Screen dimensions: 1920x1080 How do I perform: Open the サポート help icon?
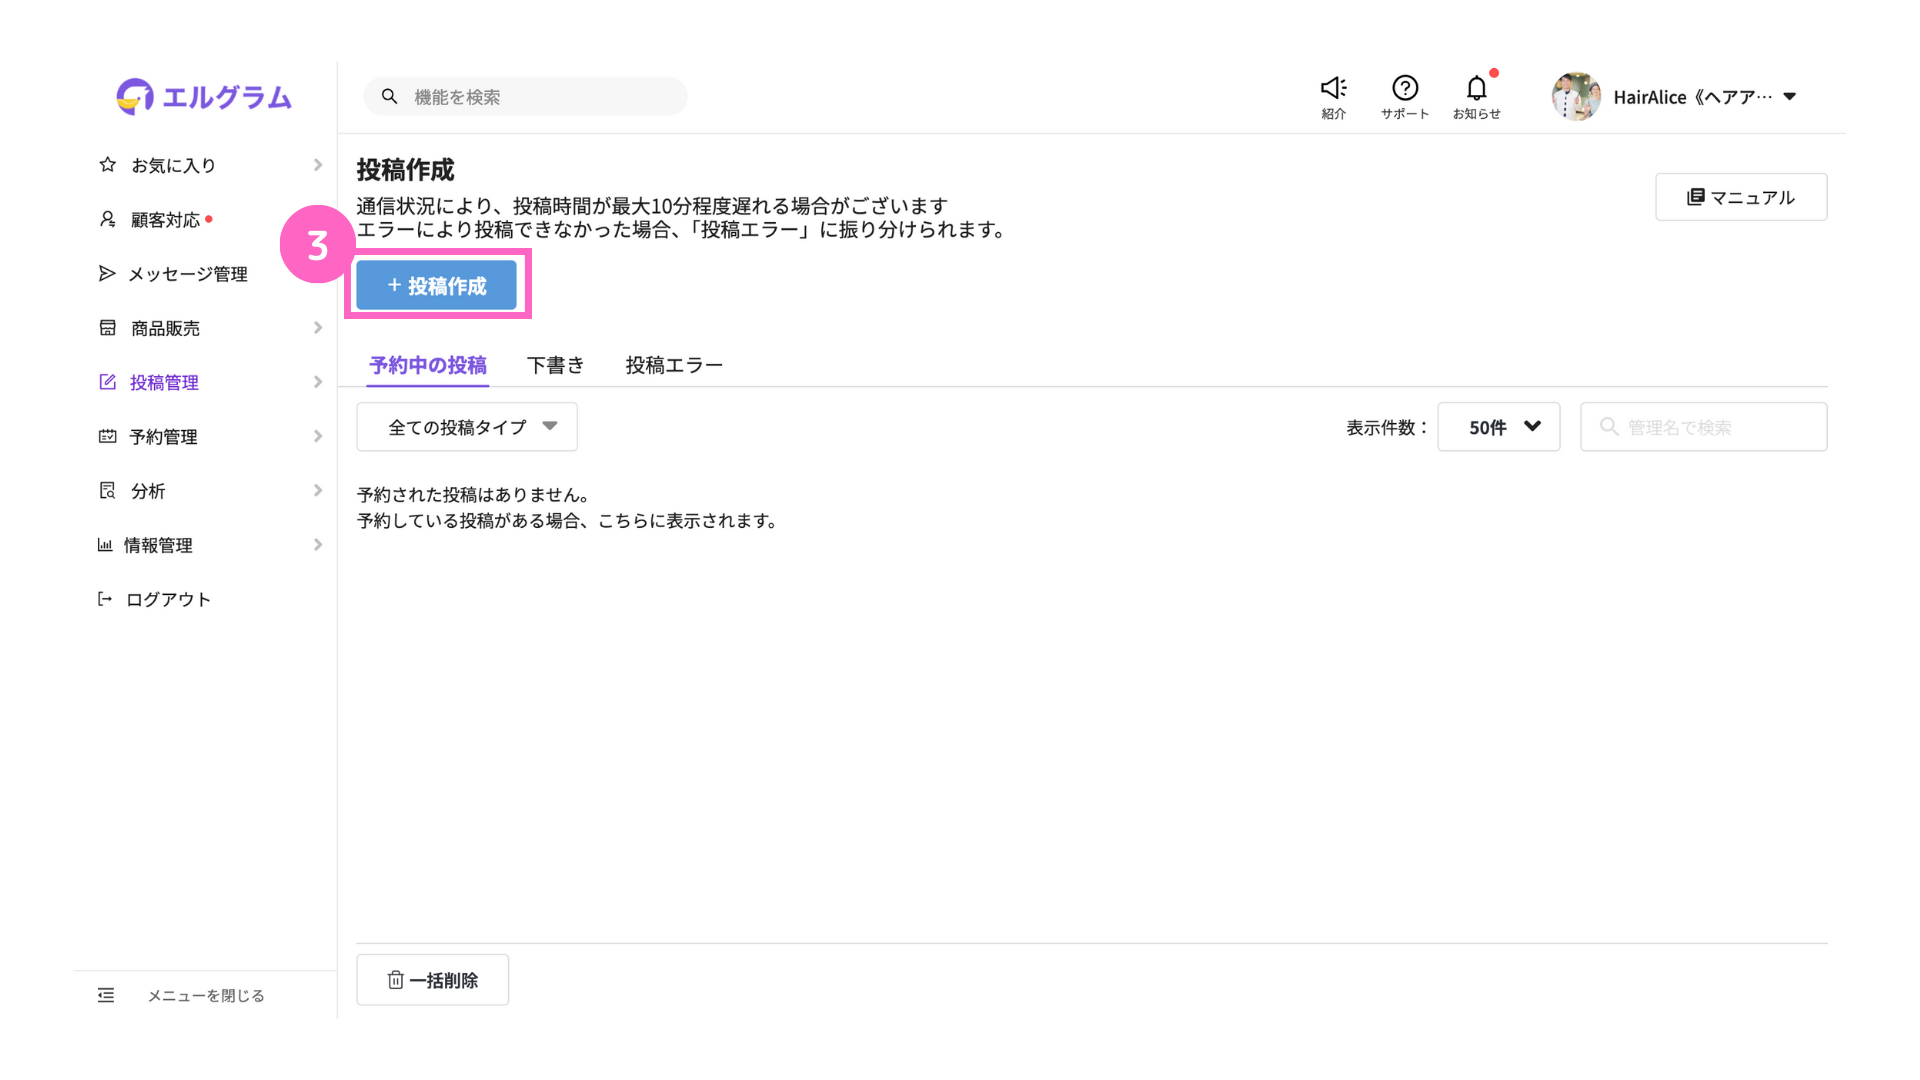tap(1404, 89)
